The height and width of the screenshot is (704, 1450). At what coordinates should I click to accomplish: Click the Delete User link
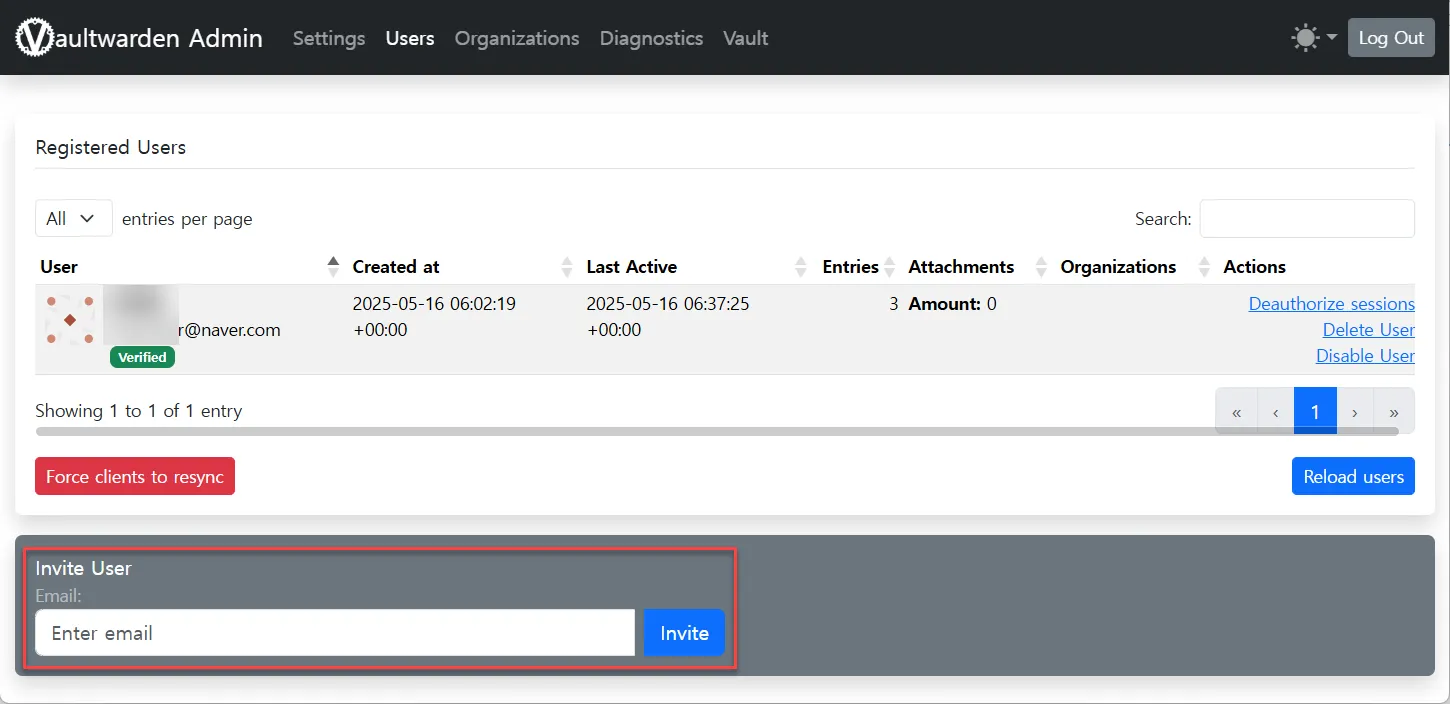(x=1369, y=330)
